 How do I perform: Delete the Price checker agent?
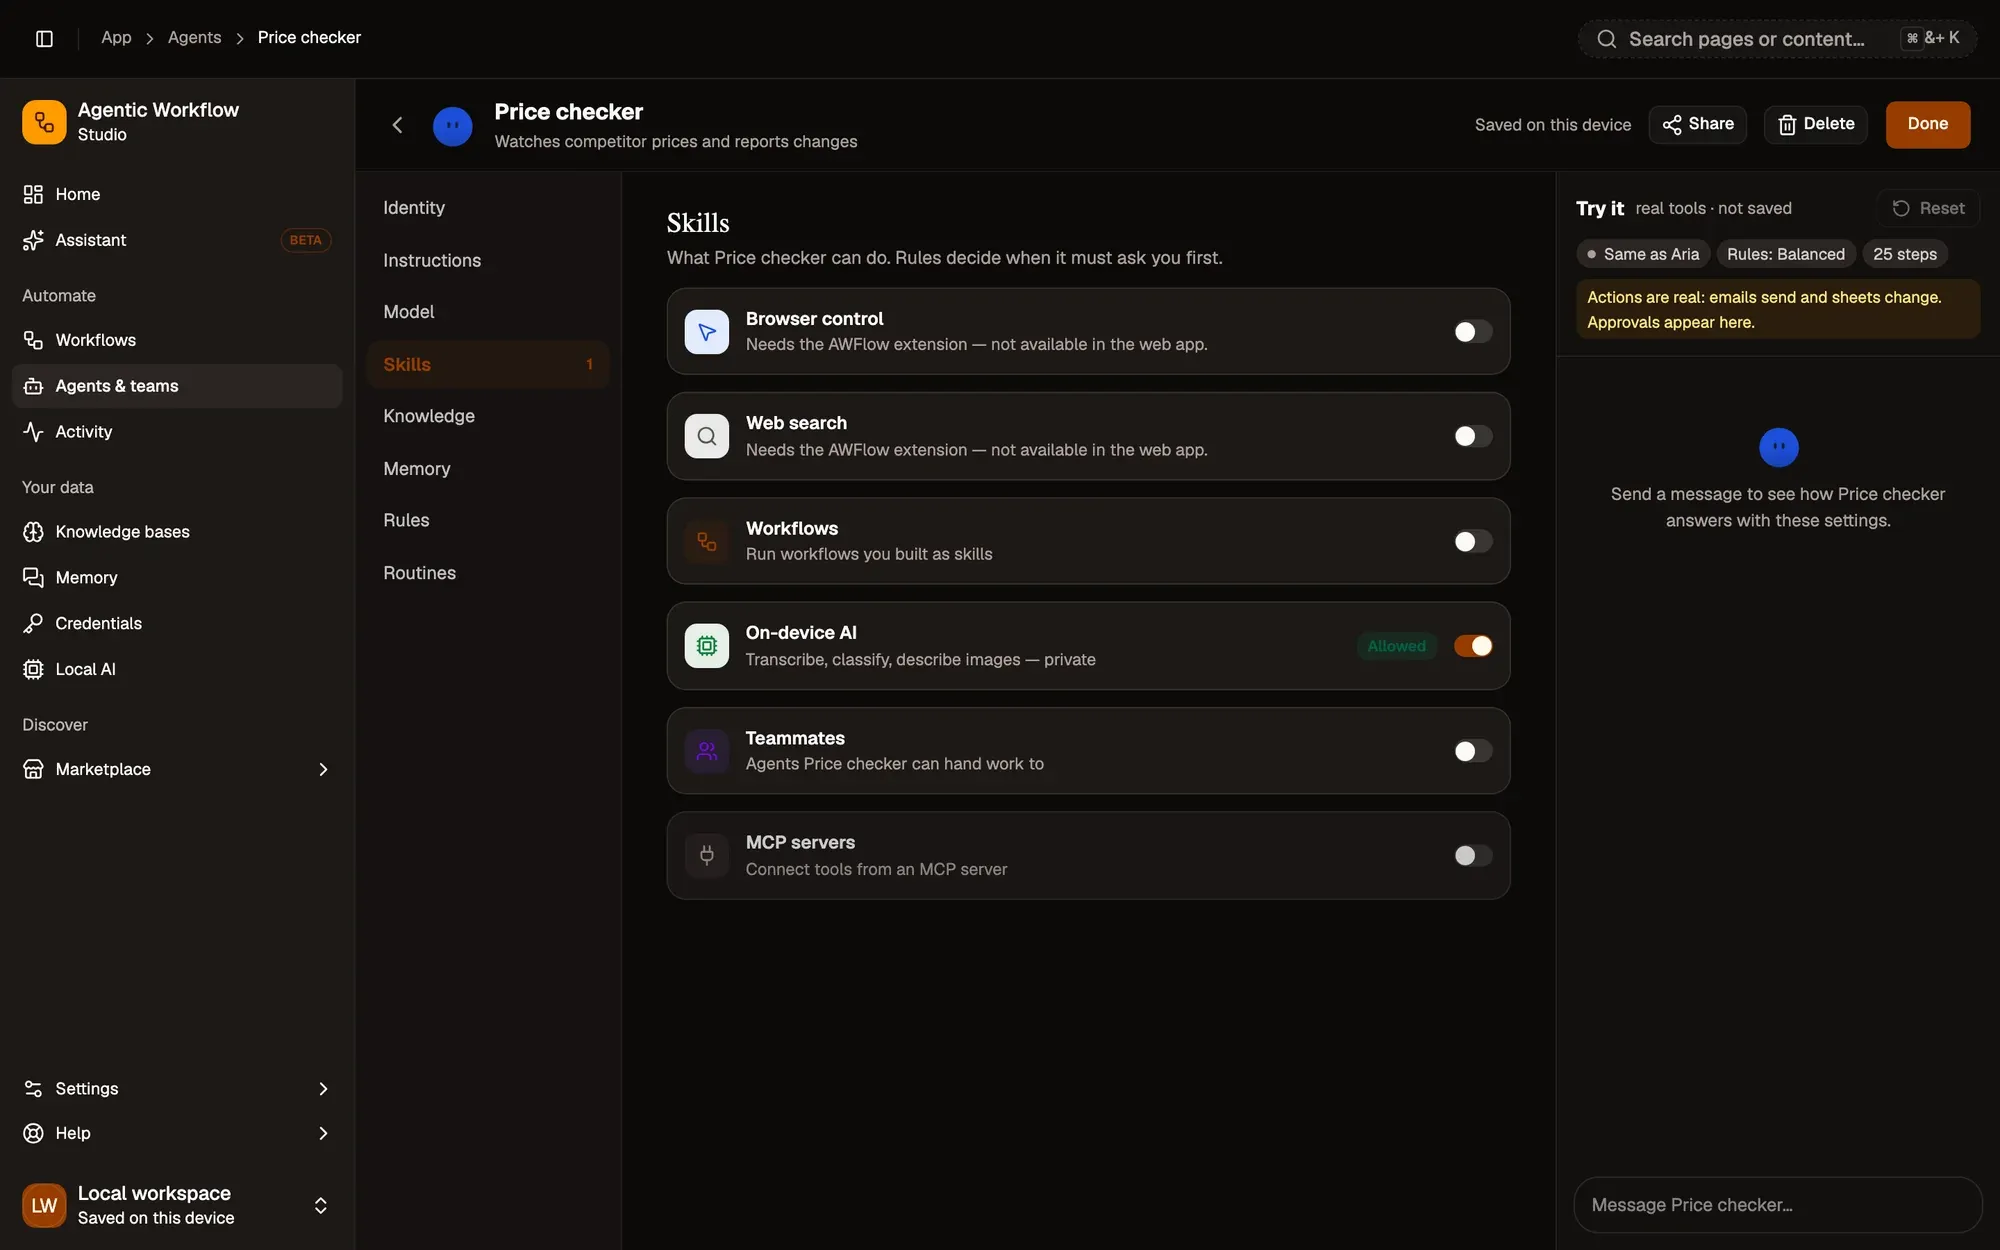[x=1815, y=124]
